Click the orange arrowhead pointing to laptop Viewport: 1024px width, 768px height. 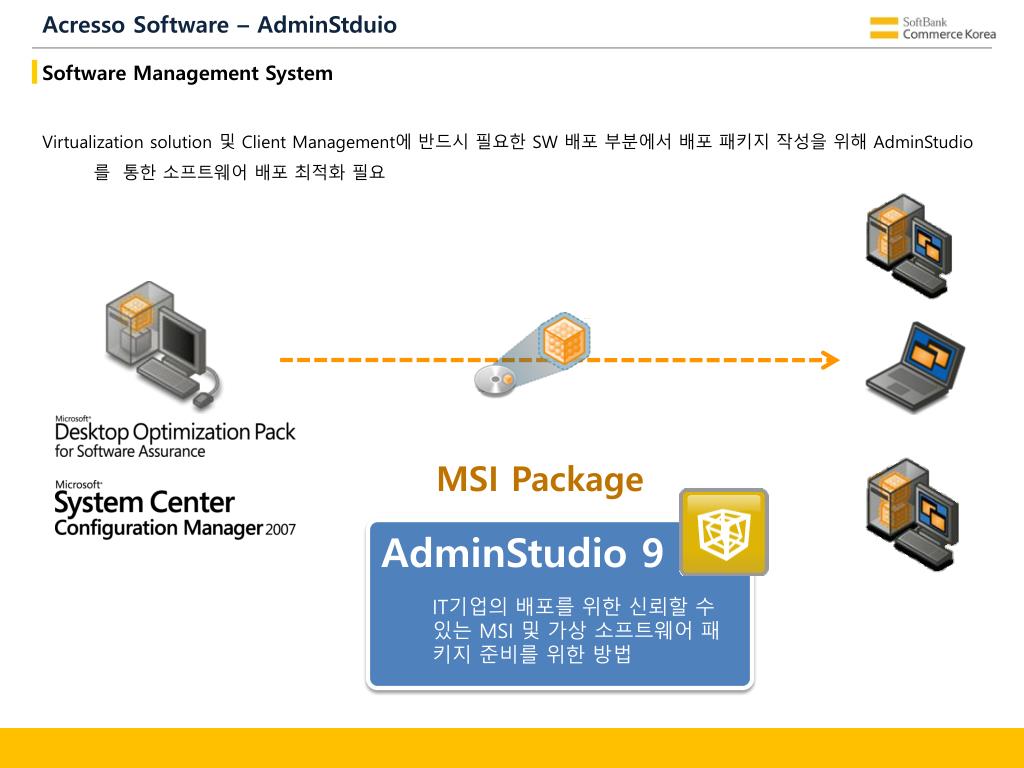831,360
